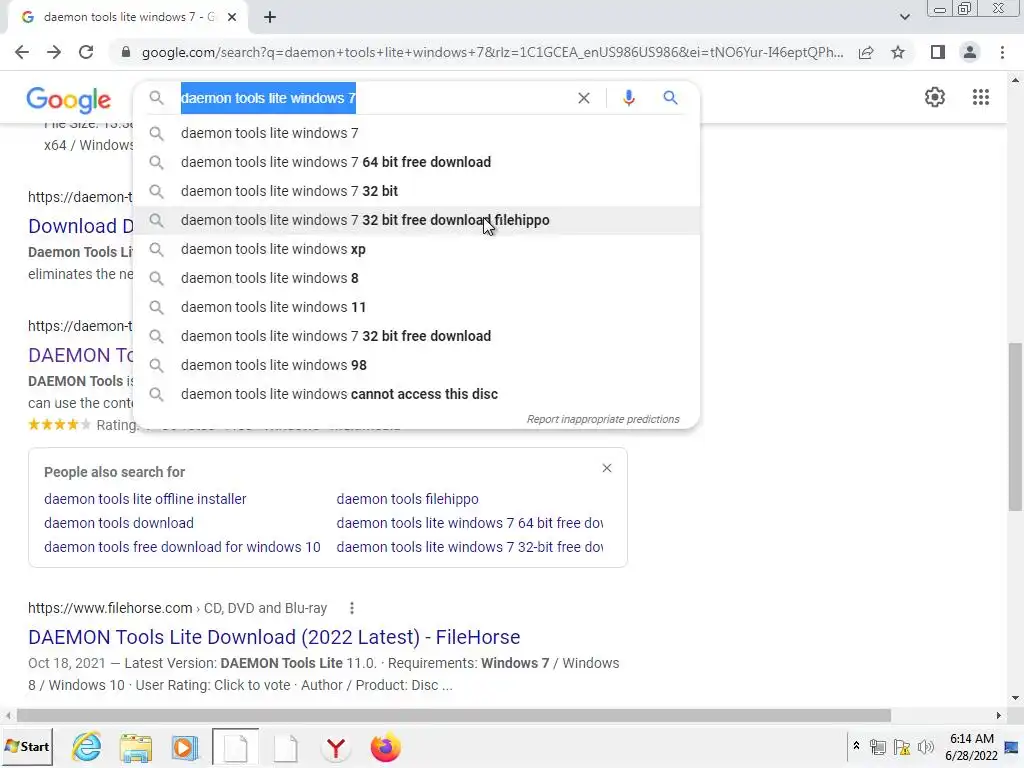Open 'daemon tools lite offline installer' link
Image resolution: width=1024 pixels, height=768 pixels.
[145, 499]
